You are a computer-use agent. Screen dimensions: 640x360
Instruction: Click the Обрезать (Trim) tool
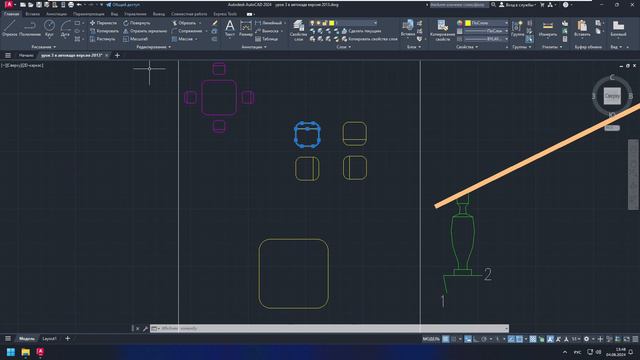coord(184,23)
